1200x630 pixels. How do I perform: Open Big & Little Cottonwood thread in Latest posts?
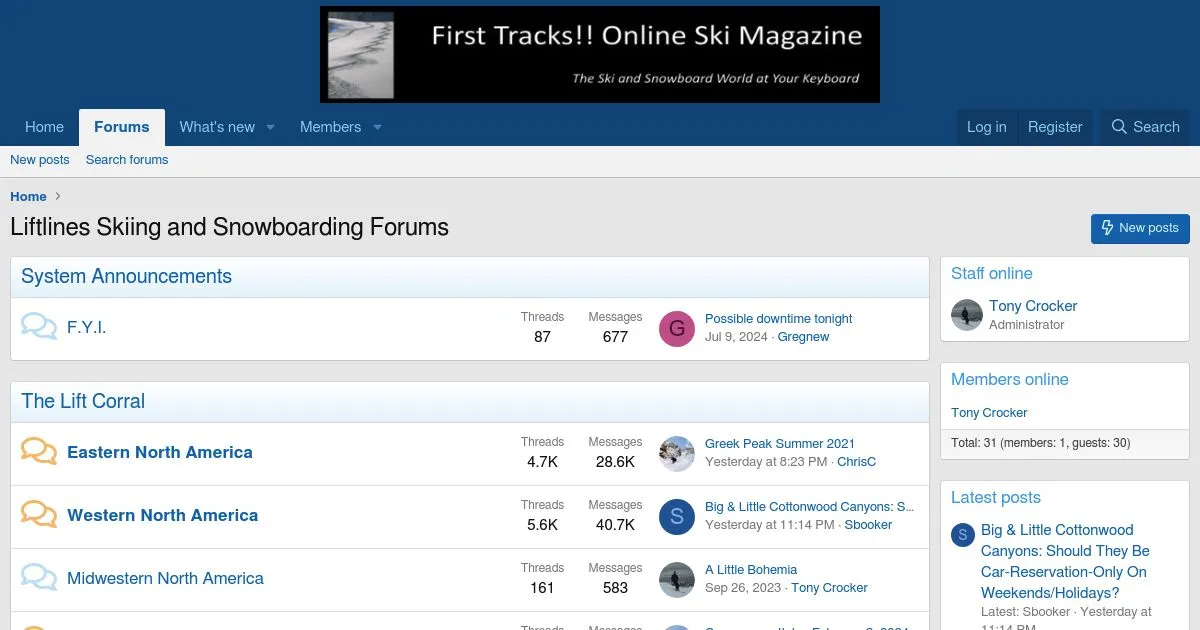(x=1065, y=561)
